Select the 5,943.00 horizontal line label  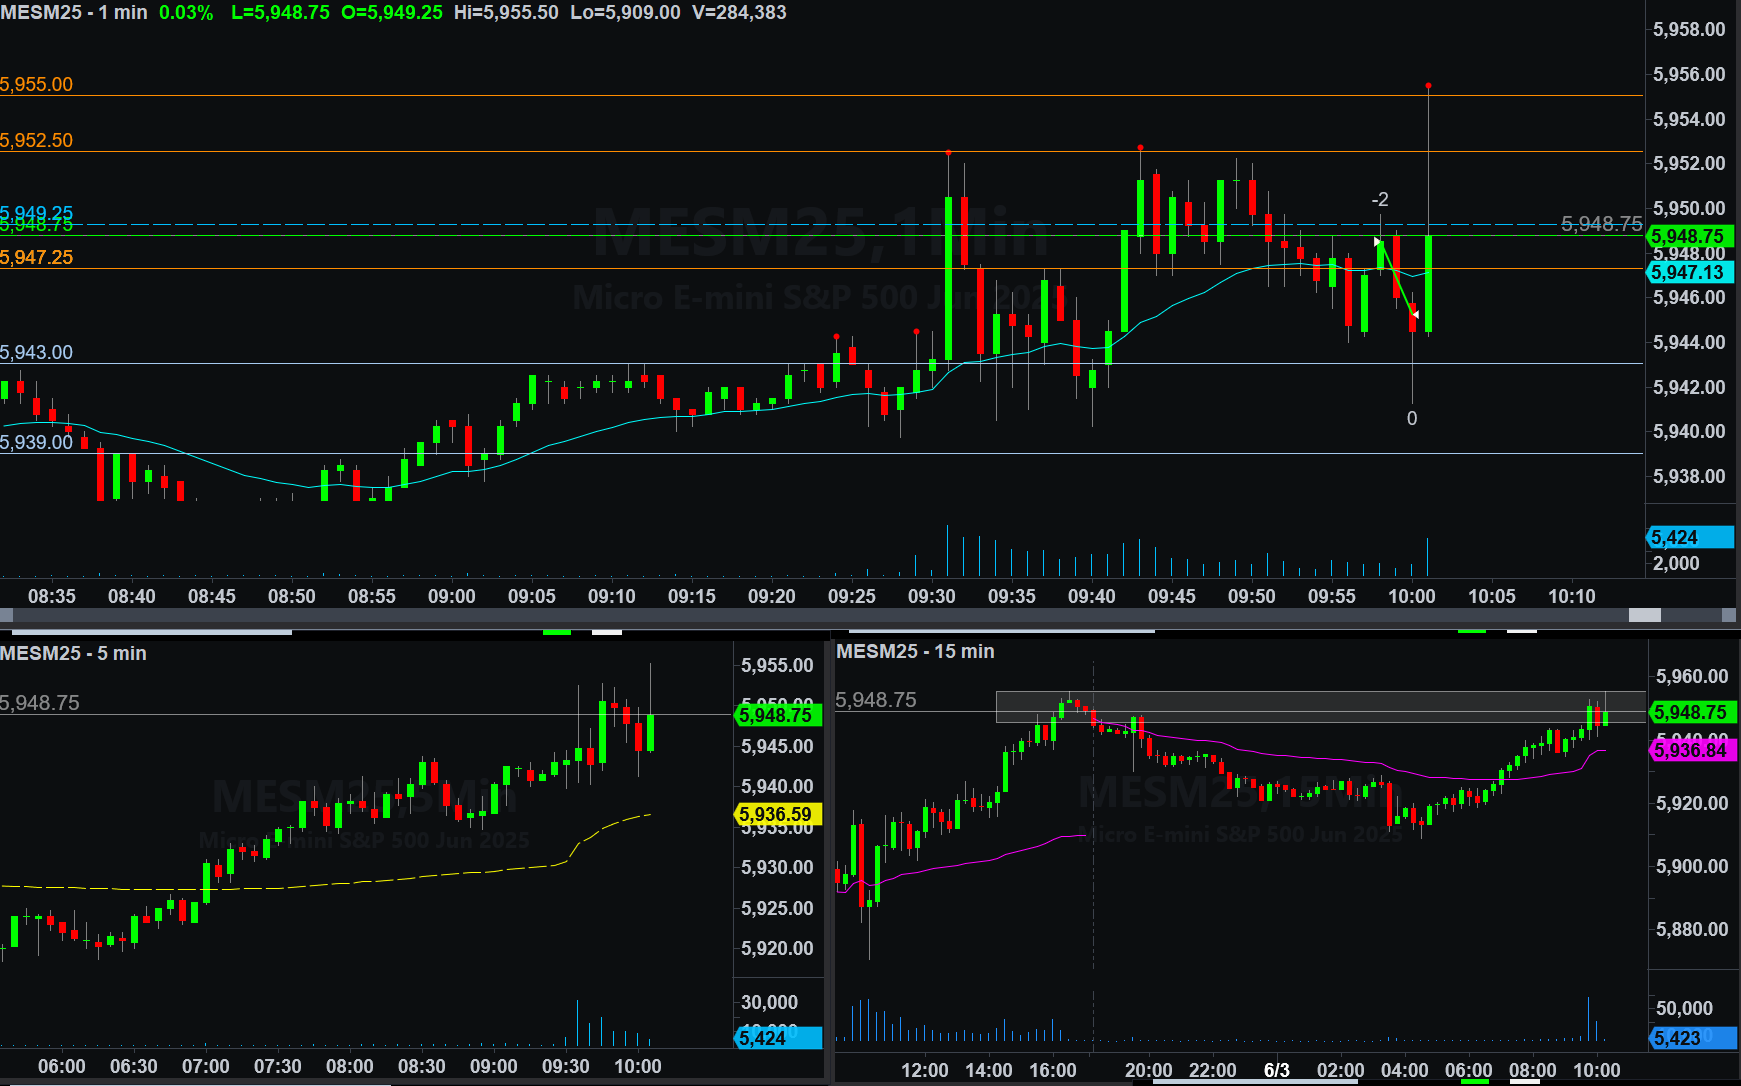(x=37, y=352)
